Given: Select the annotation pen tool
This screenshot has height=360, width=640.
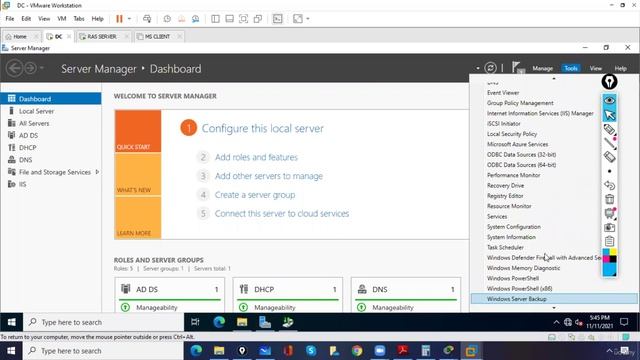Looking at the screenshot, I should 609,129.
